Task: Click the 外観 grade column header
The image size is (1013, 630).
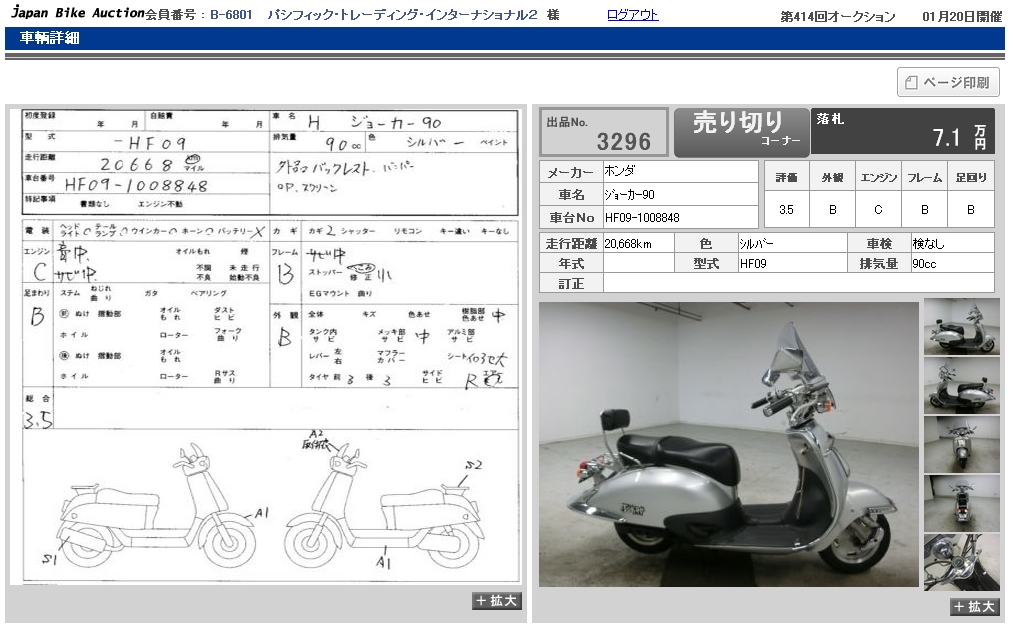Action: click(832, 178)
